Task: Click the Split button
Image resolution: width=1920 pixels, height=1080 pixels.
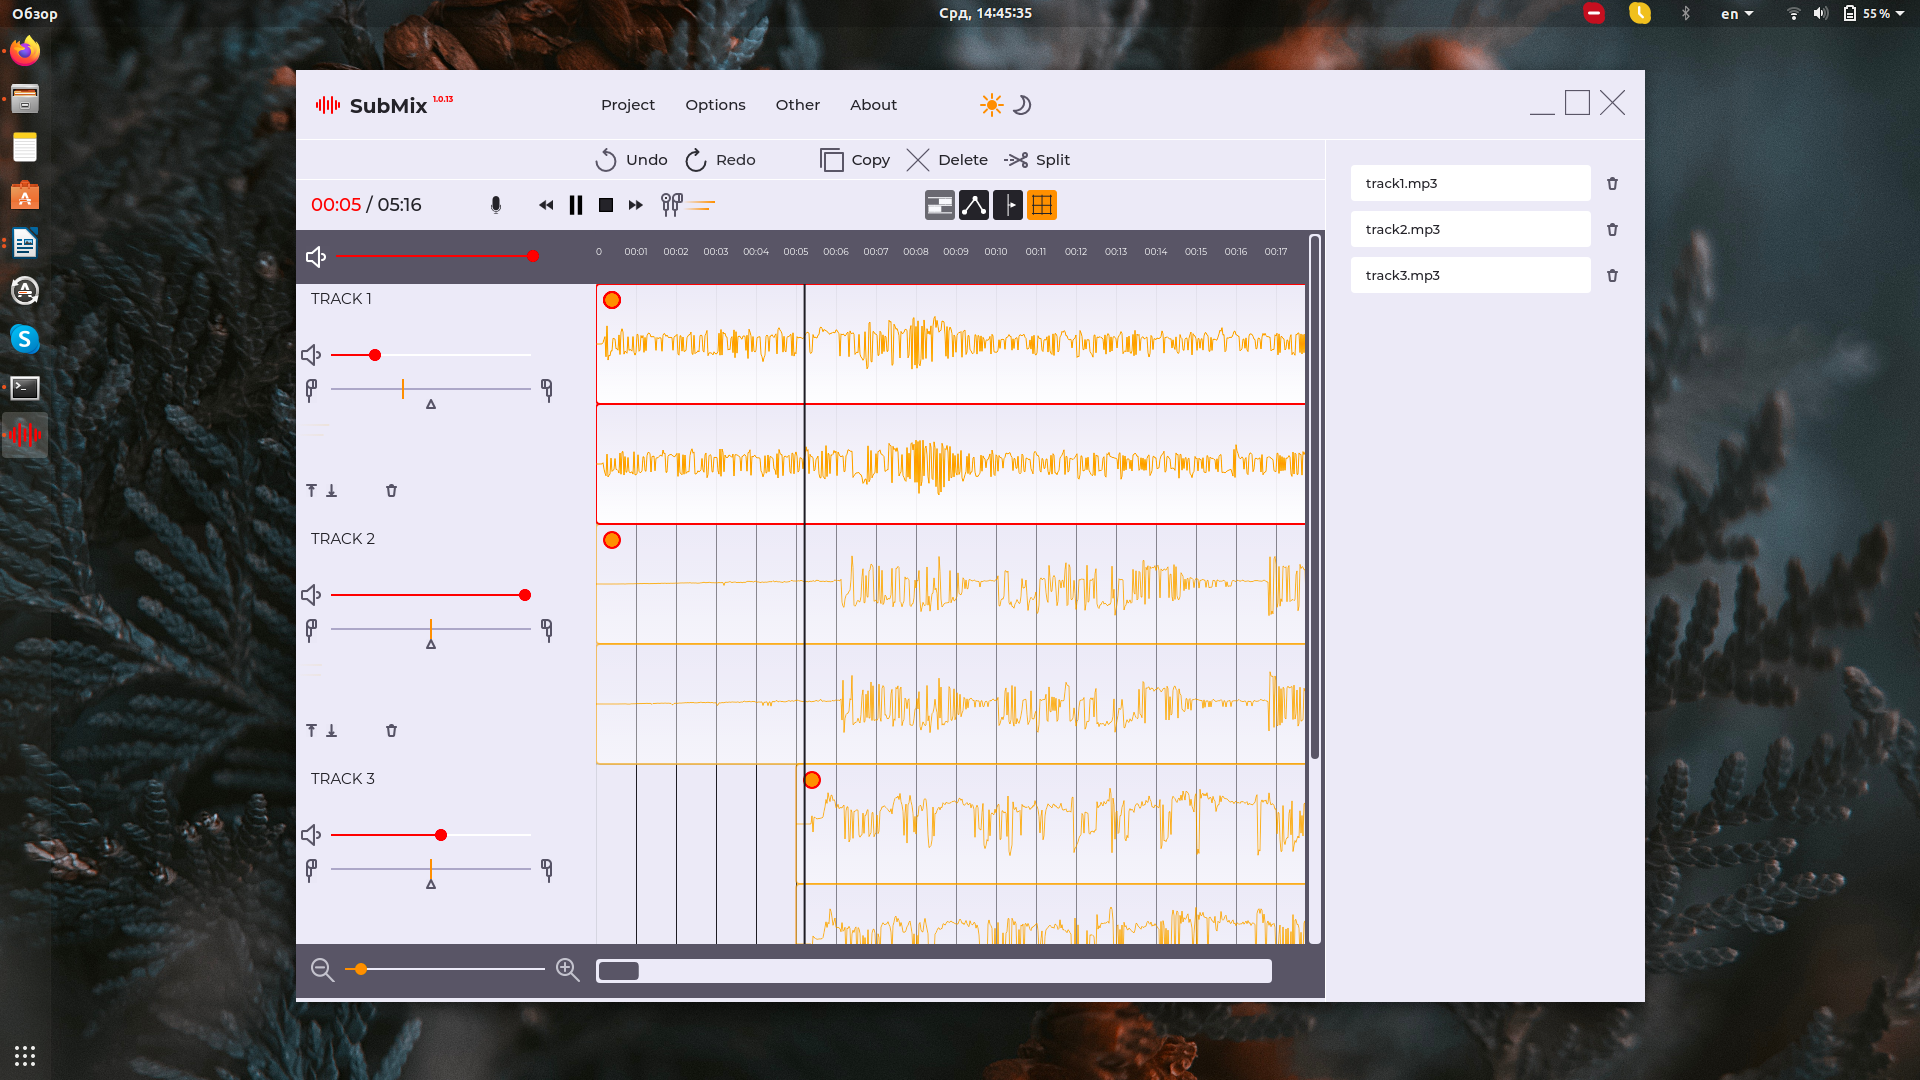Action: tap(1037, 160)
